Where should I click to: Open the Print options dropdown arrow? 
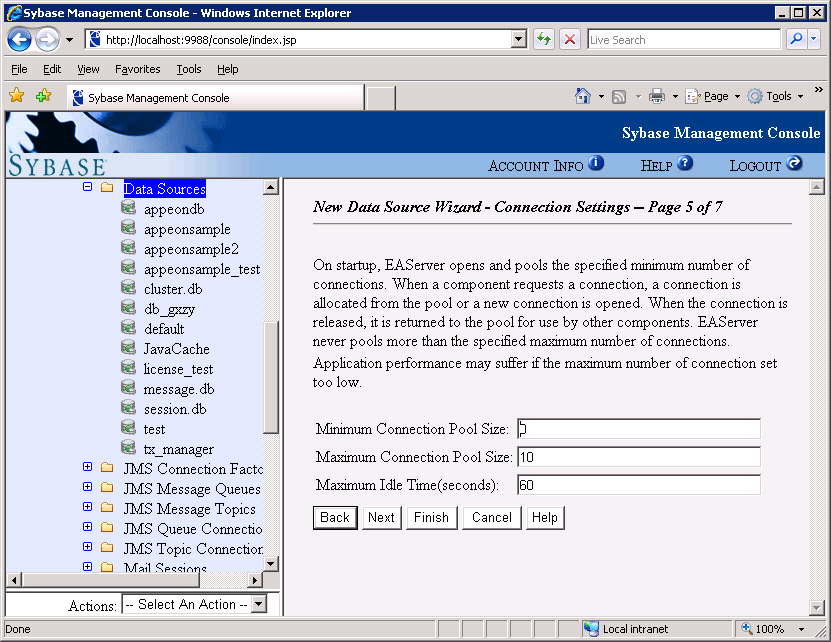coord(675,96)
